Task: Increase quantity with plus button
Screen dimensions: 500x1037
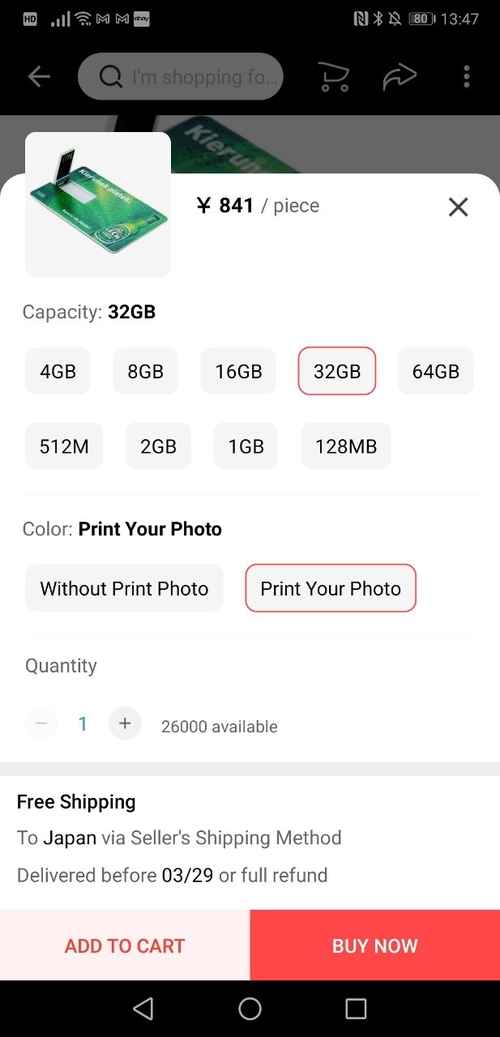Action: (125, 723)
